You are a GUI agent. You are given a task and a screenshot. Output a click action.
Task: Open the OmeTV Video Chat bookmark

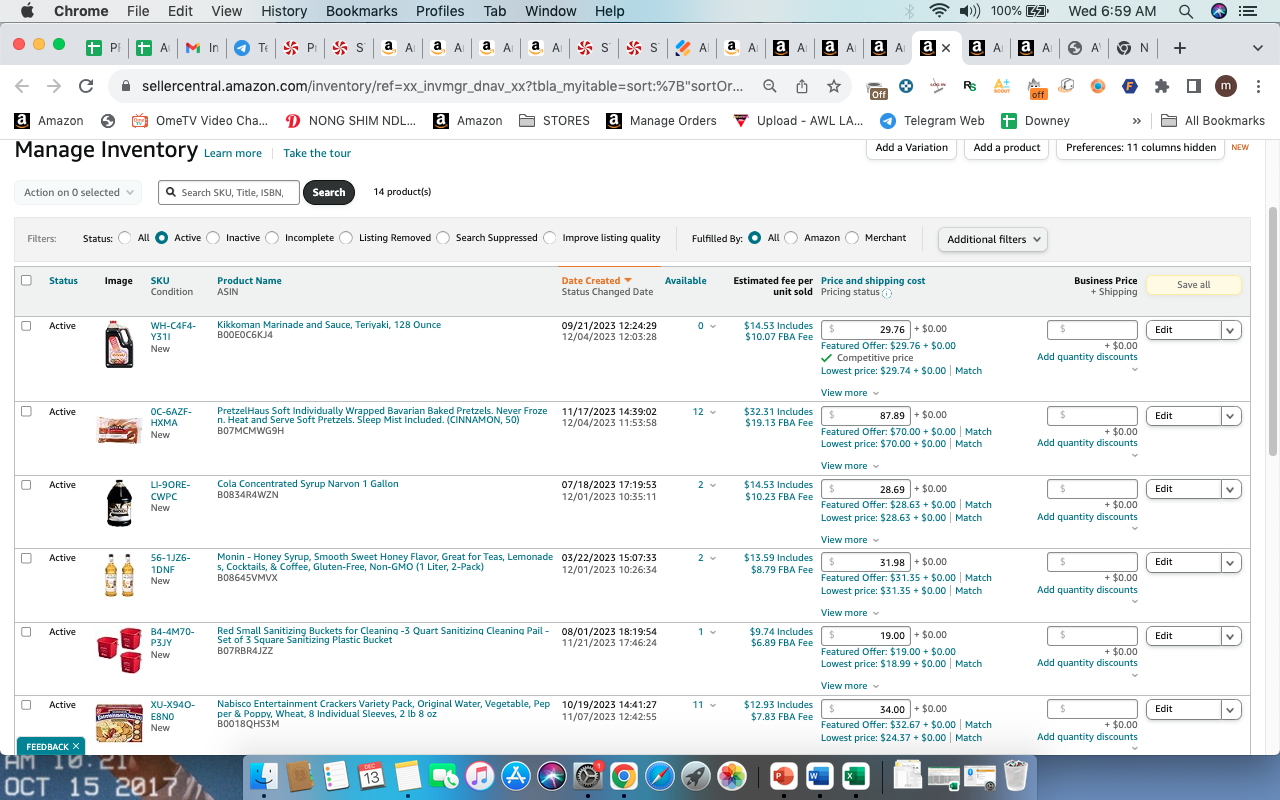pos(199,121)
